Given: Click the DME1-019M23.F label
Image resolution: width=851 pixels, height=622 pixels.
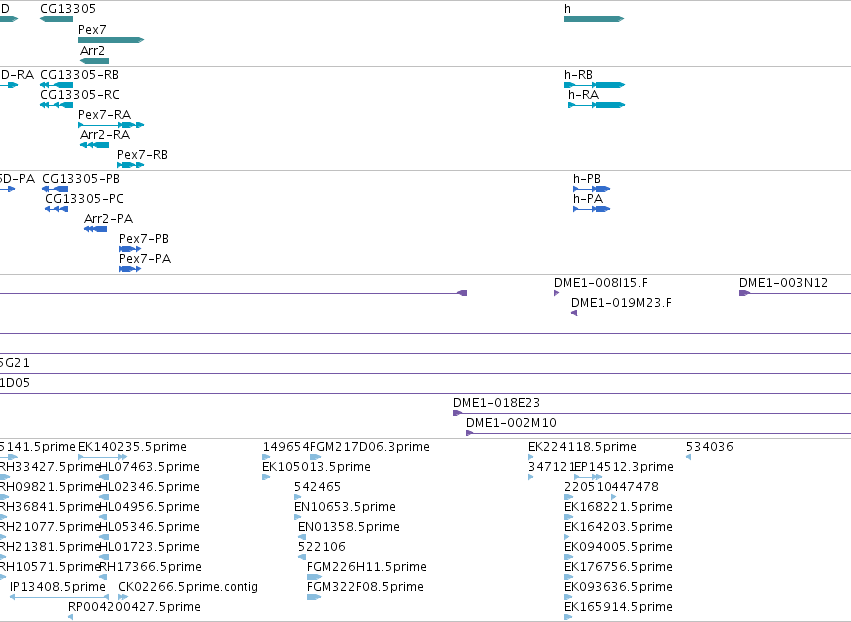Looking at the screenshot, I should click(621, 303).
